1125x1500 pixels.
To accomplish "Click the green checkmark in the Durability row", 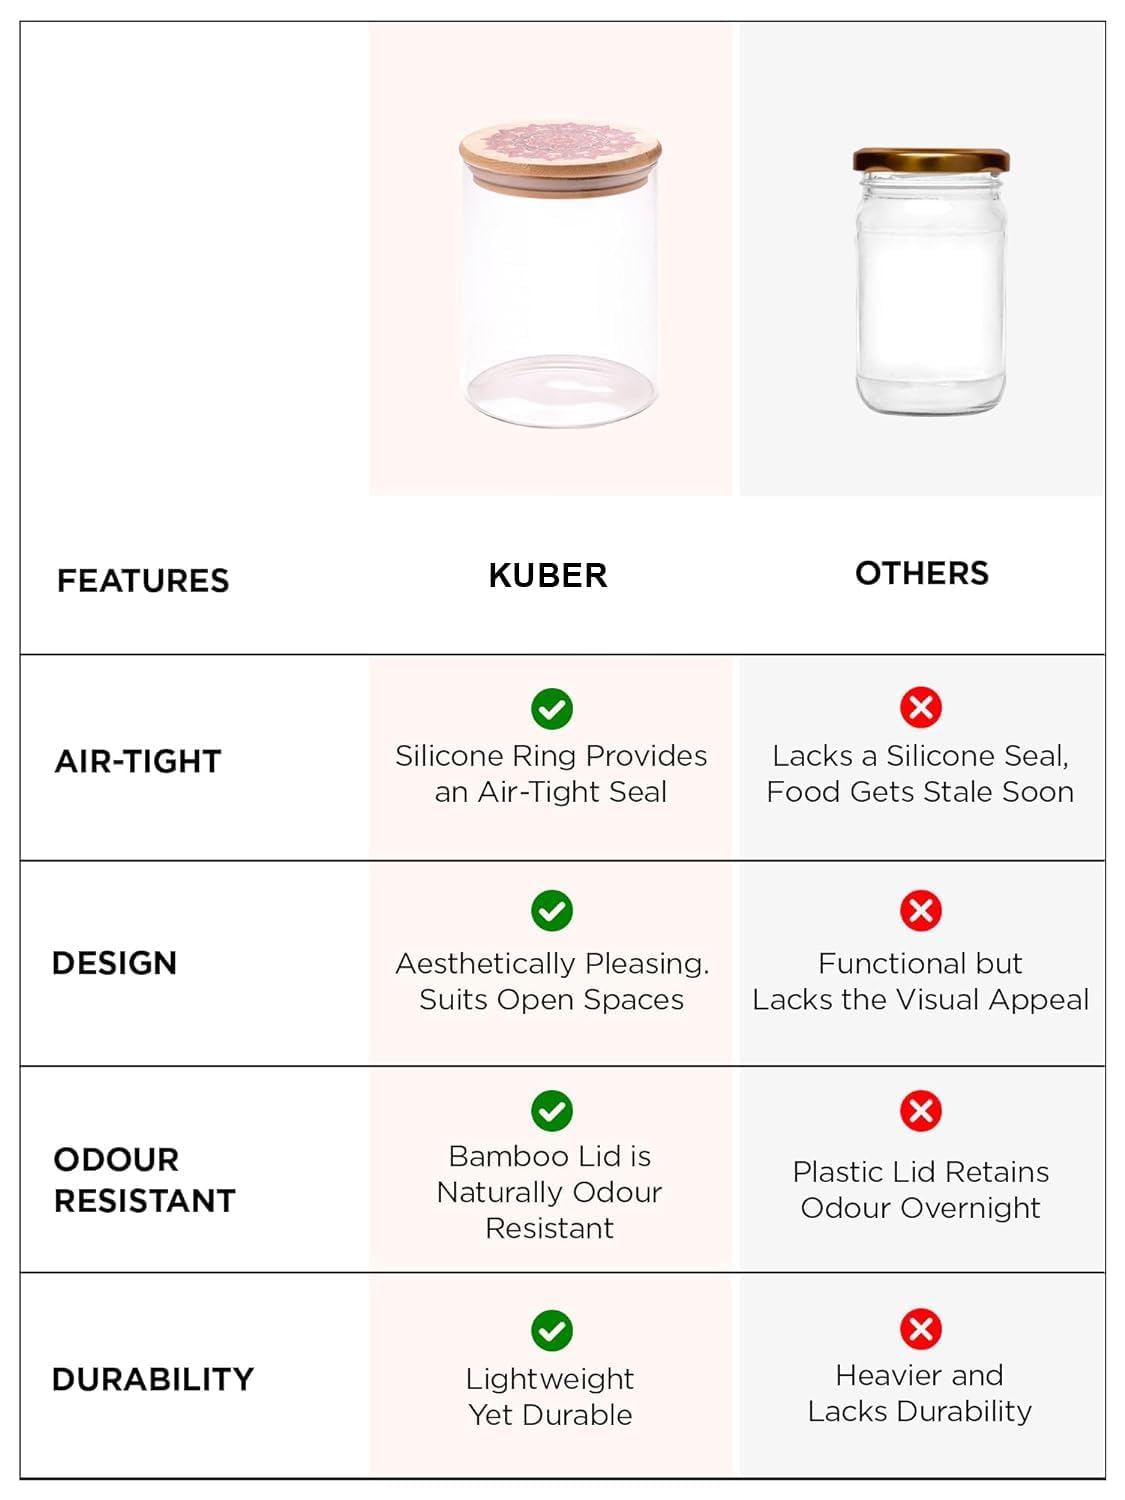I will click(551, 1331).
